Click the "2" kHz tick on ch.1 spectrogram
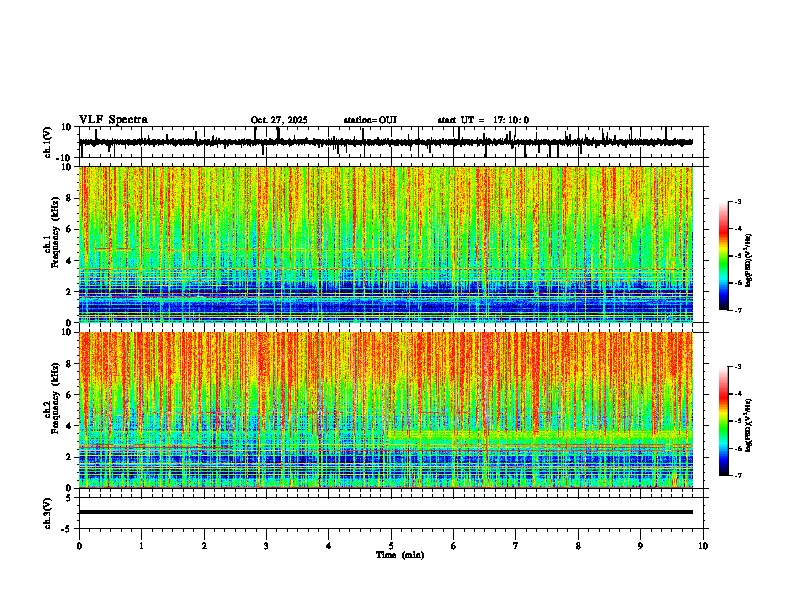Screen dimensions: 792x612 tap(70, 291)
